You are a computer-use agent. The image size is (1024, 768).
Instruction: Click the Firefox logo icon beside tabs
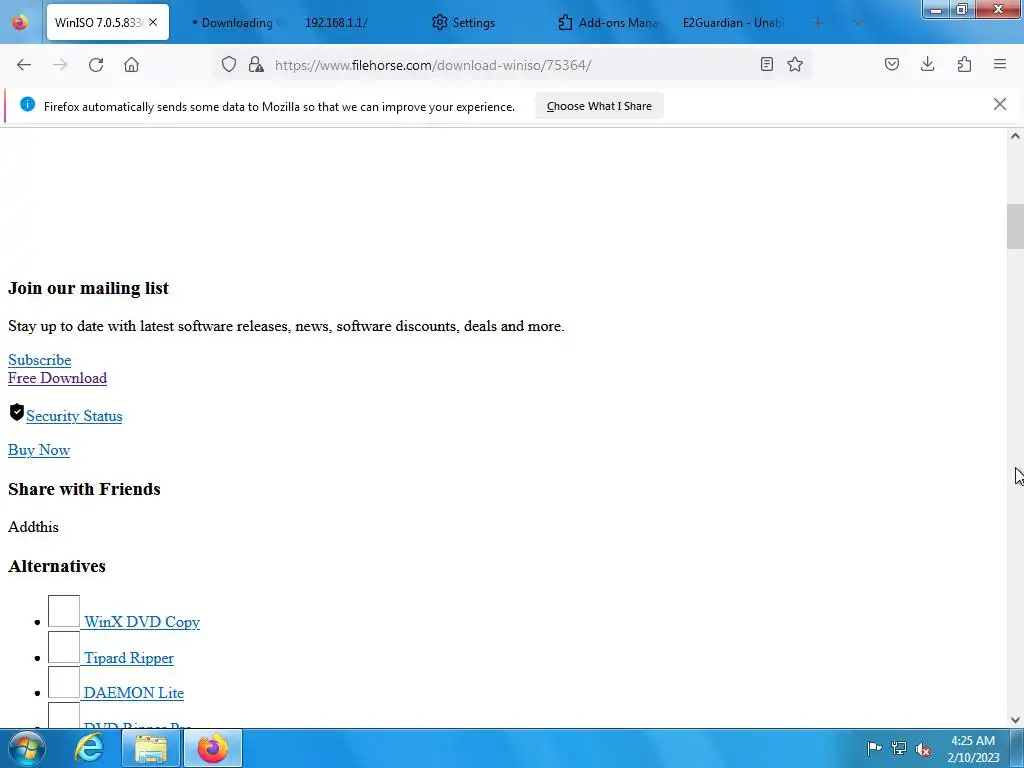[20, 22]
